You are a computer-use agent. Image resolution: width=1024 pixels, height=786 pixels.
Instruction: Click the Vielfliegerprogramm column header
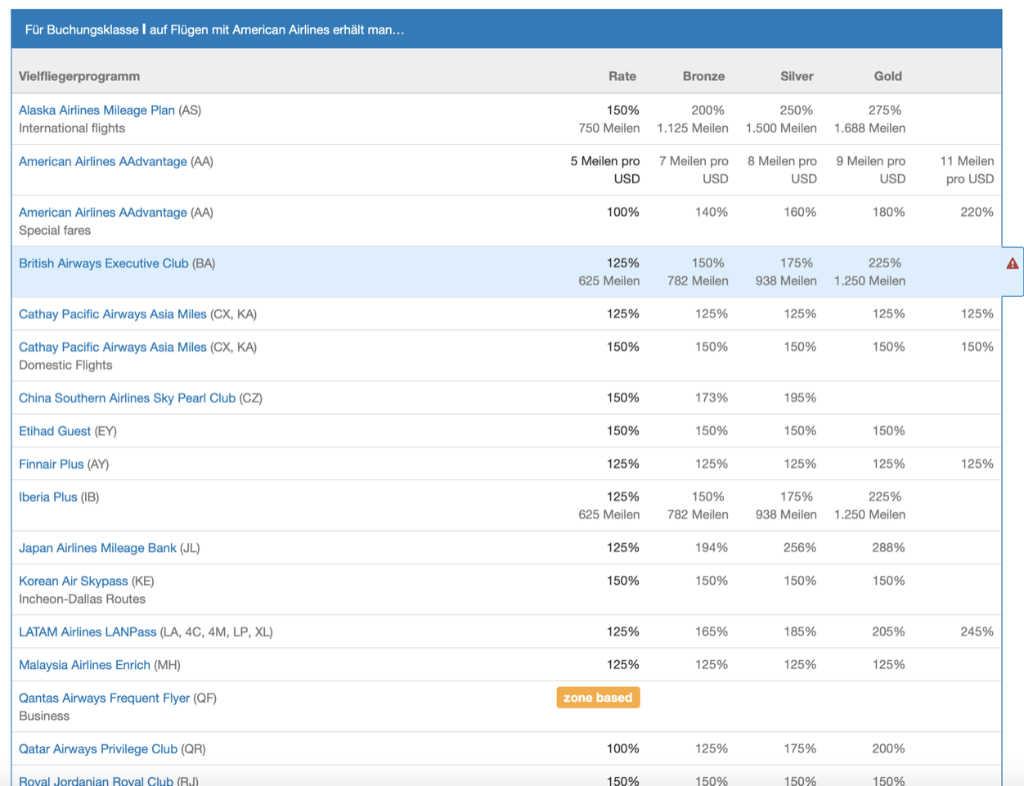click(79, 76)
